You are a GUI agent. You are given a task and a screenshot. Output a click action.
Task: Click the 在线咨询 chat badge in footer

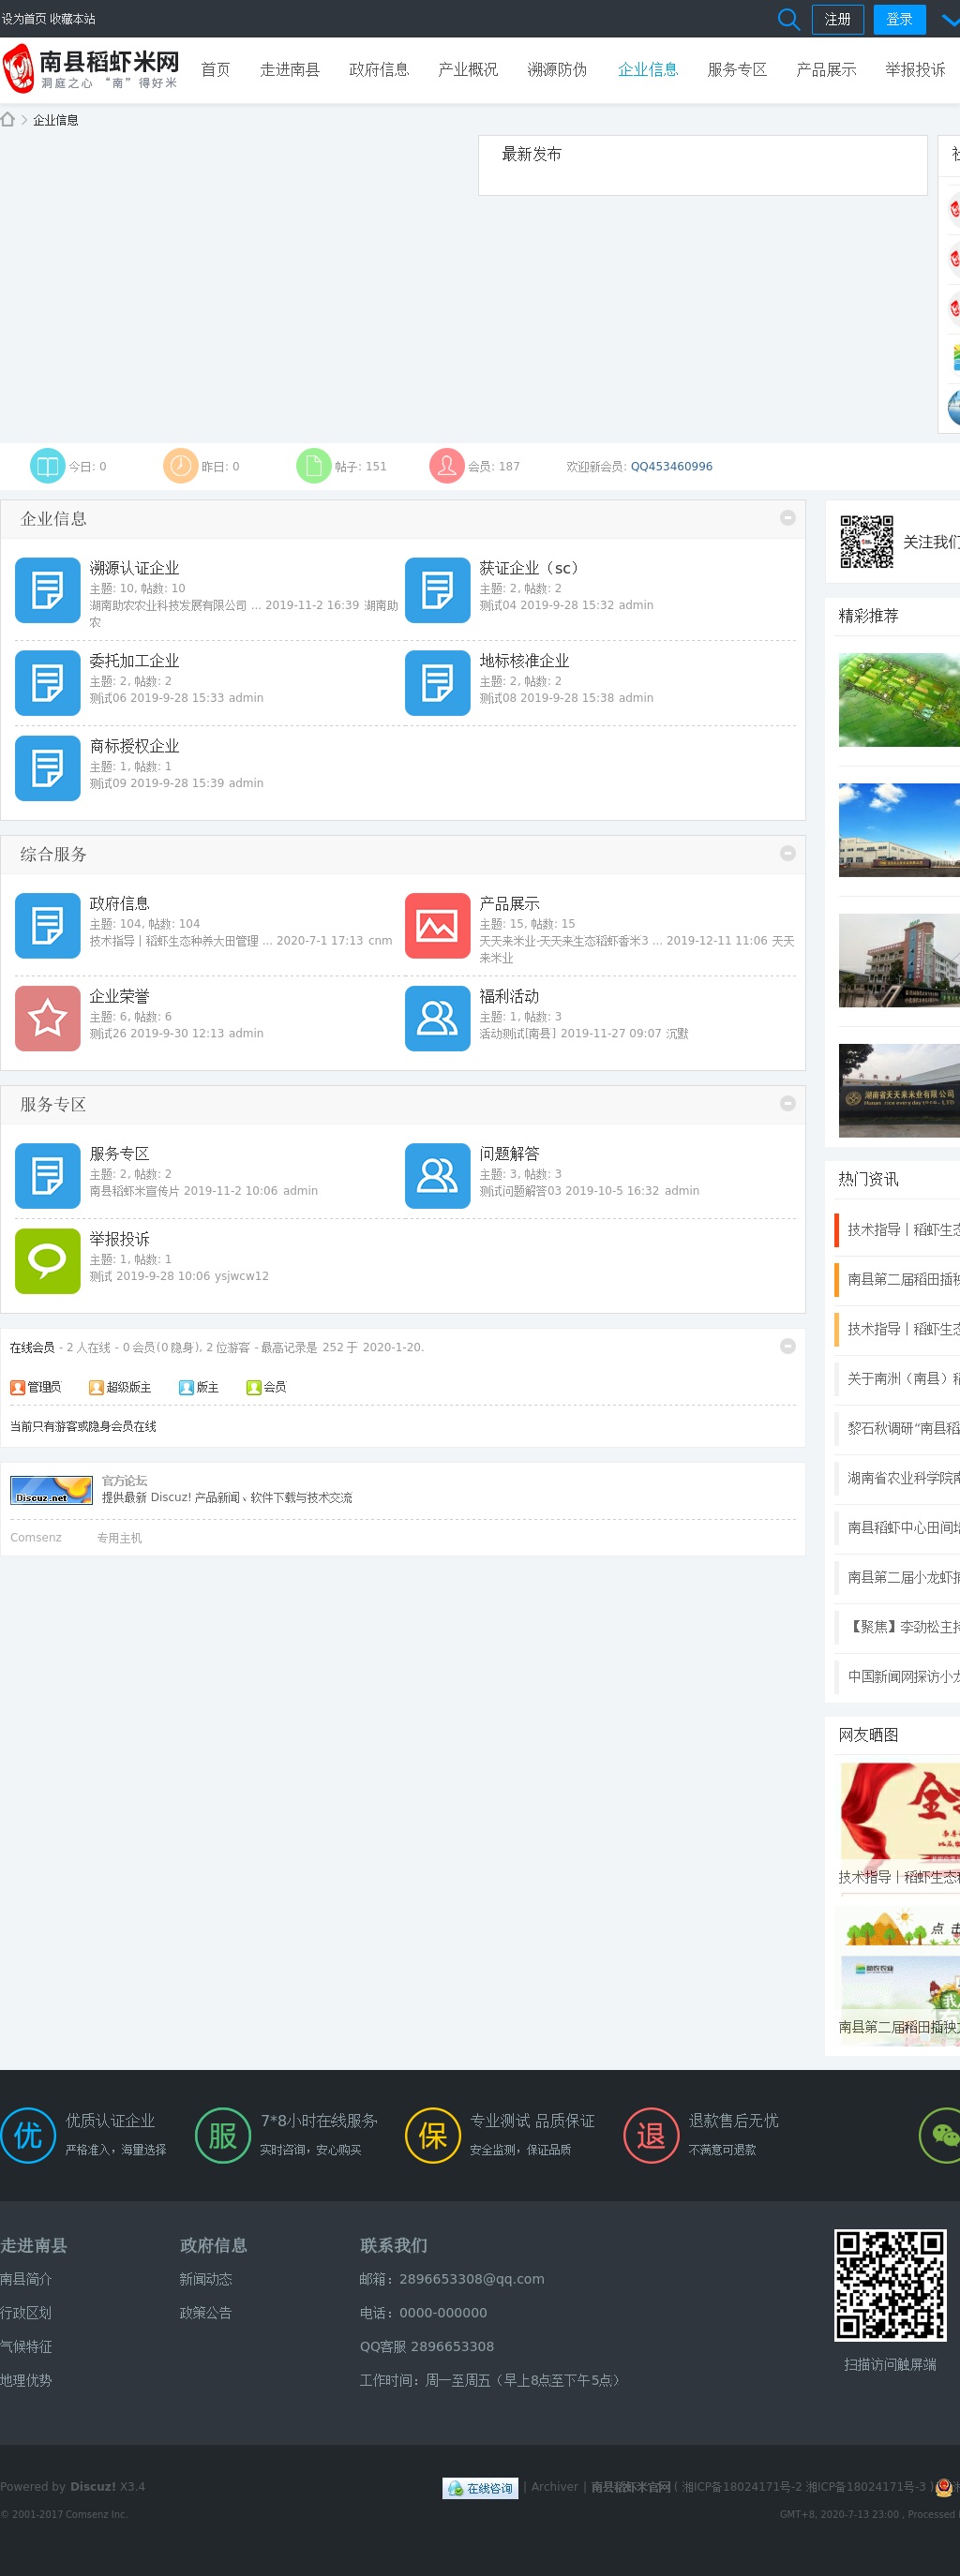tap(480, 2488)
